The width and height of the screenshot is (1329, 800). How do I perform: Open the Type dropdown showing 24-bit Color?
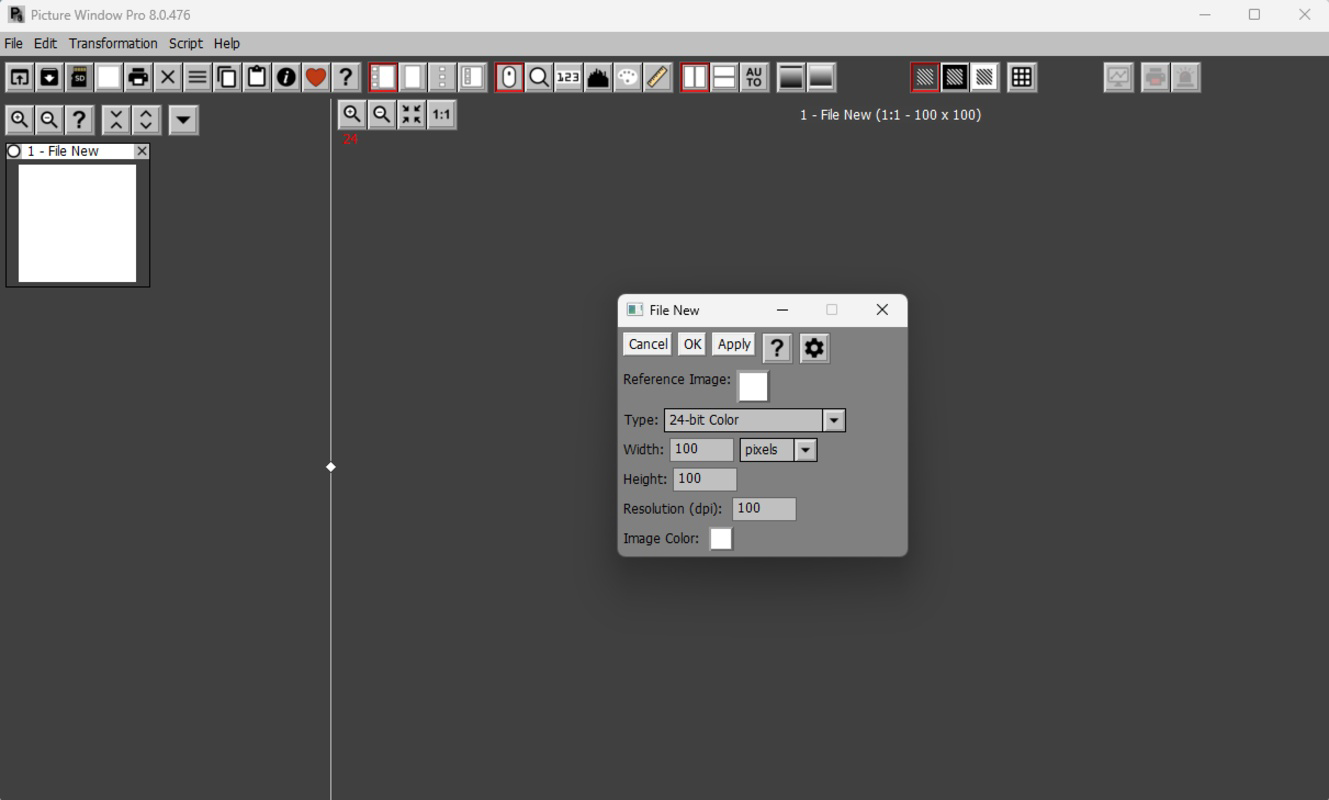pyautogui.click(x=833, y=420)
